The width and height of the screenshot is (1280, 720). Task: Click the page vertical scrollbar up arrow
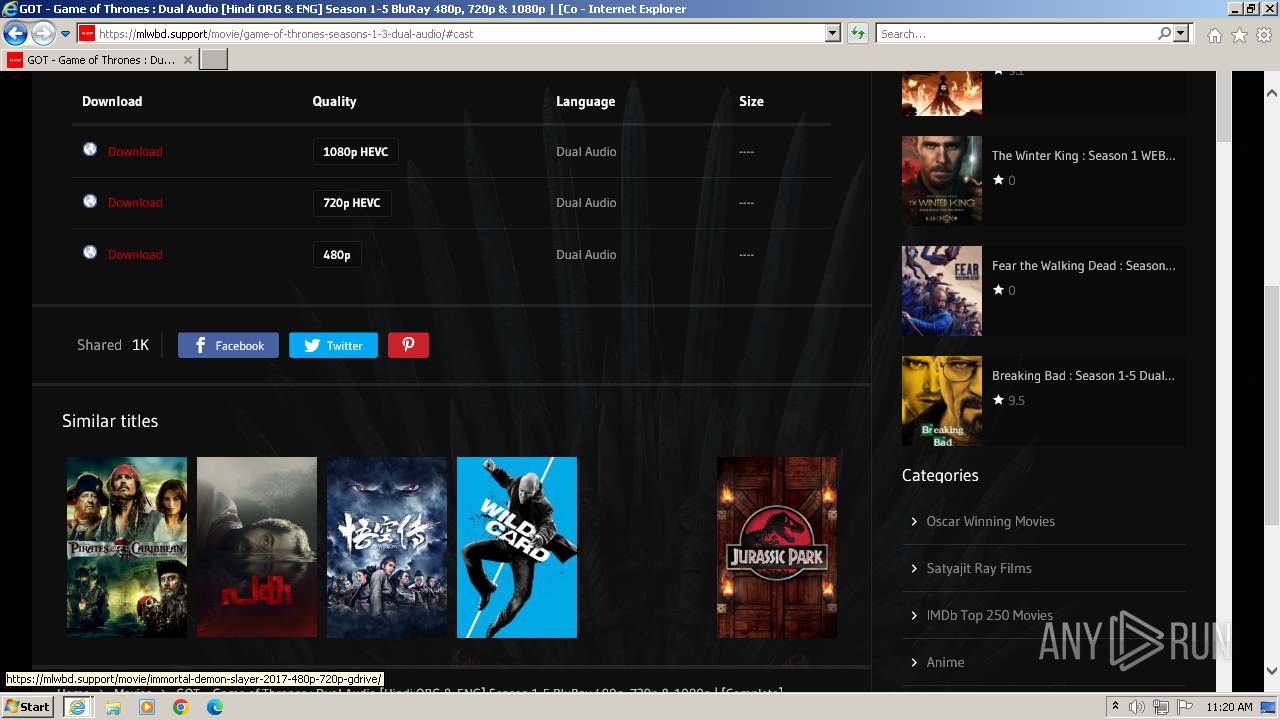pos(1272,91)
